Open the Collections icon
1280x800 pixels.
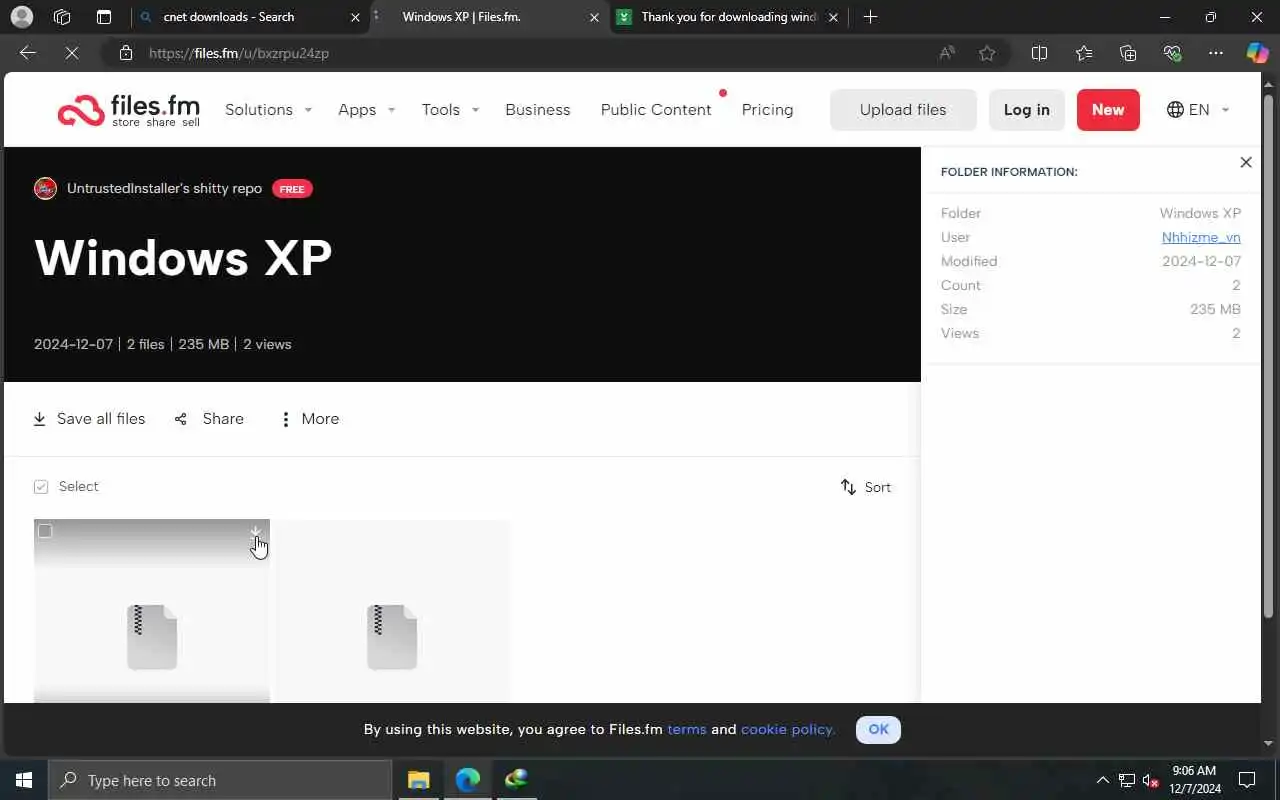(x=1128, y=53)
